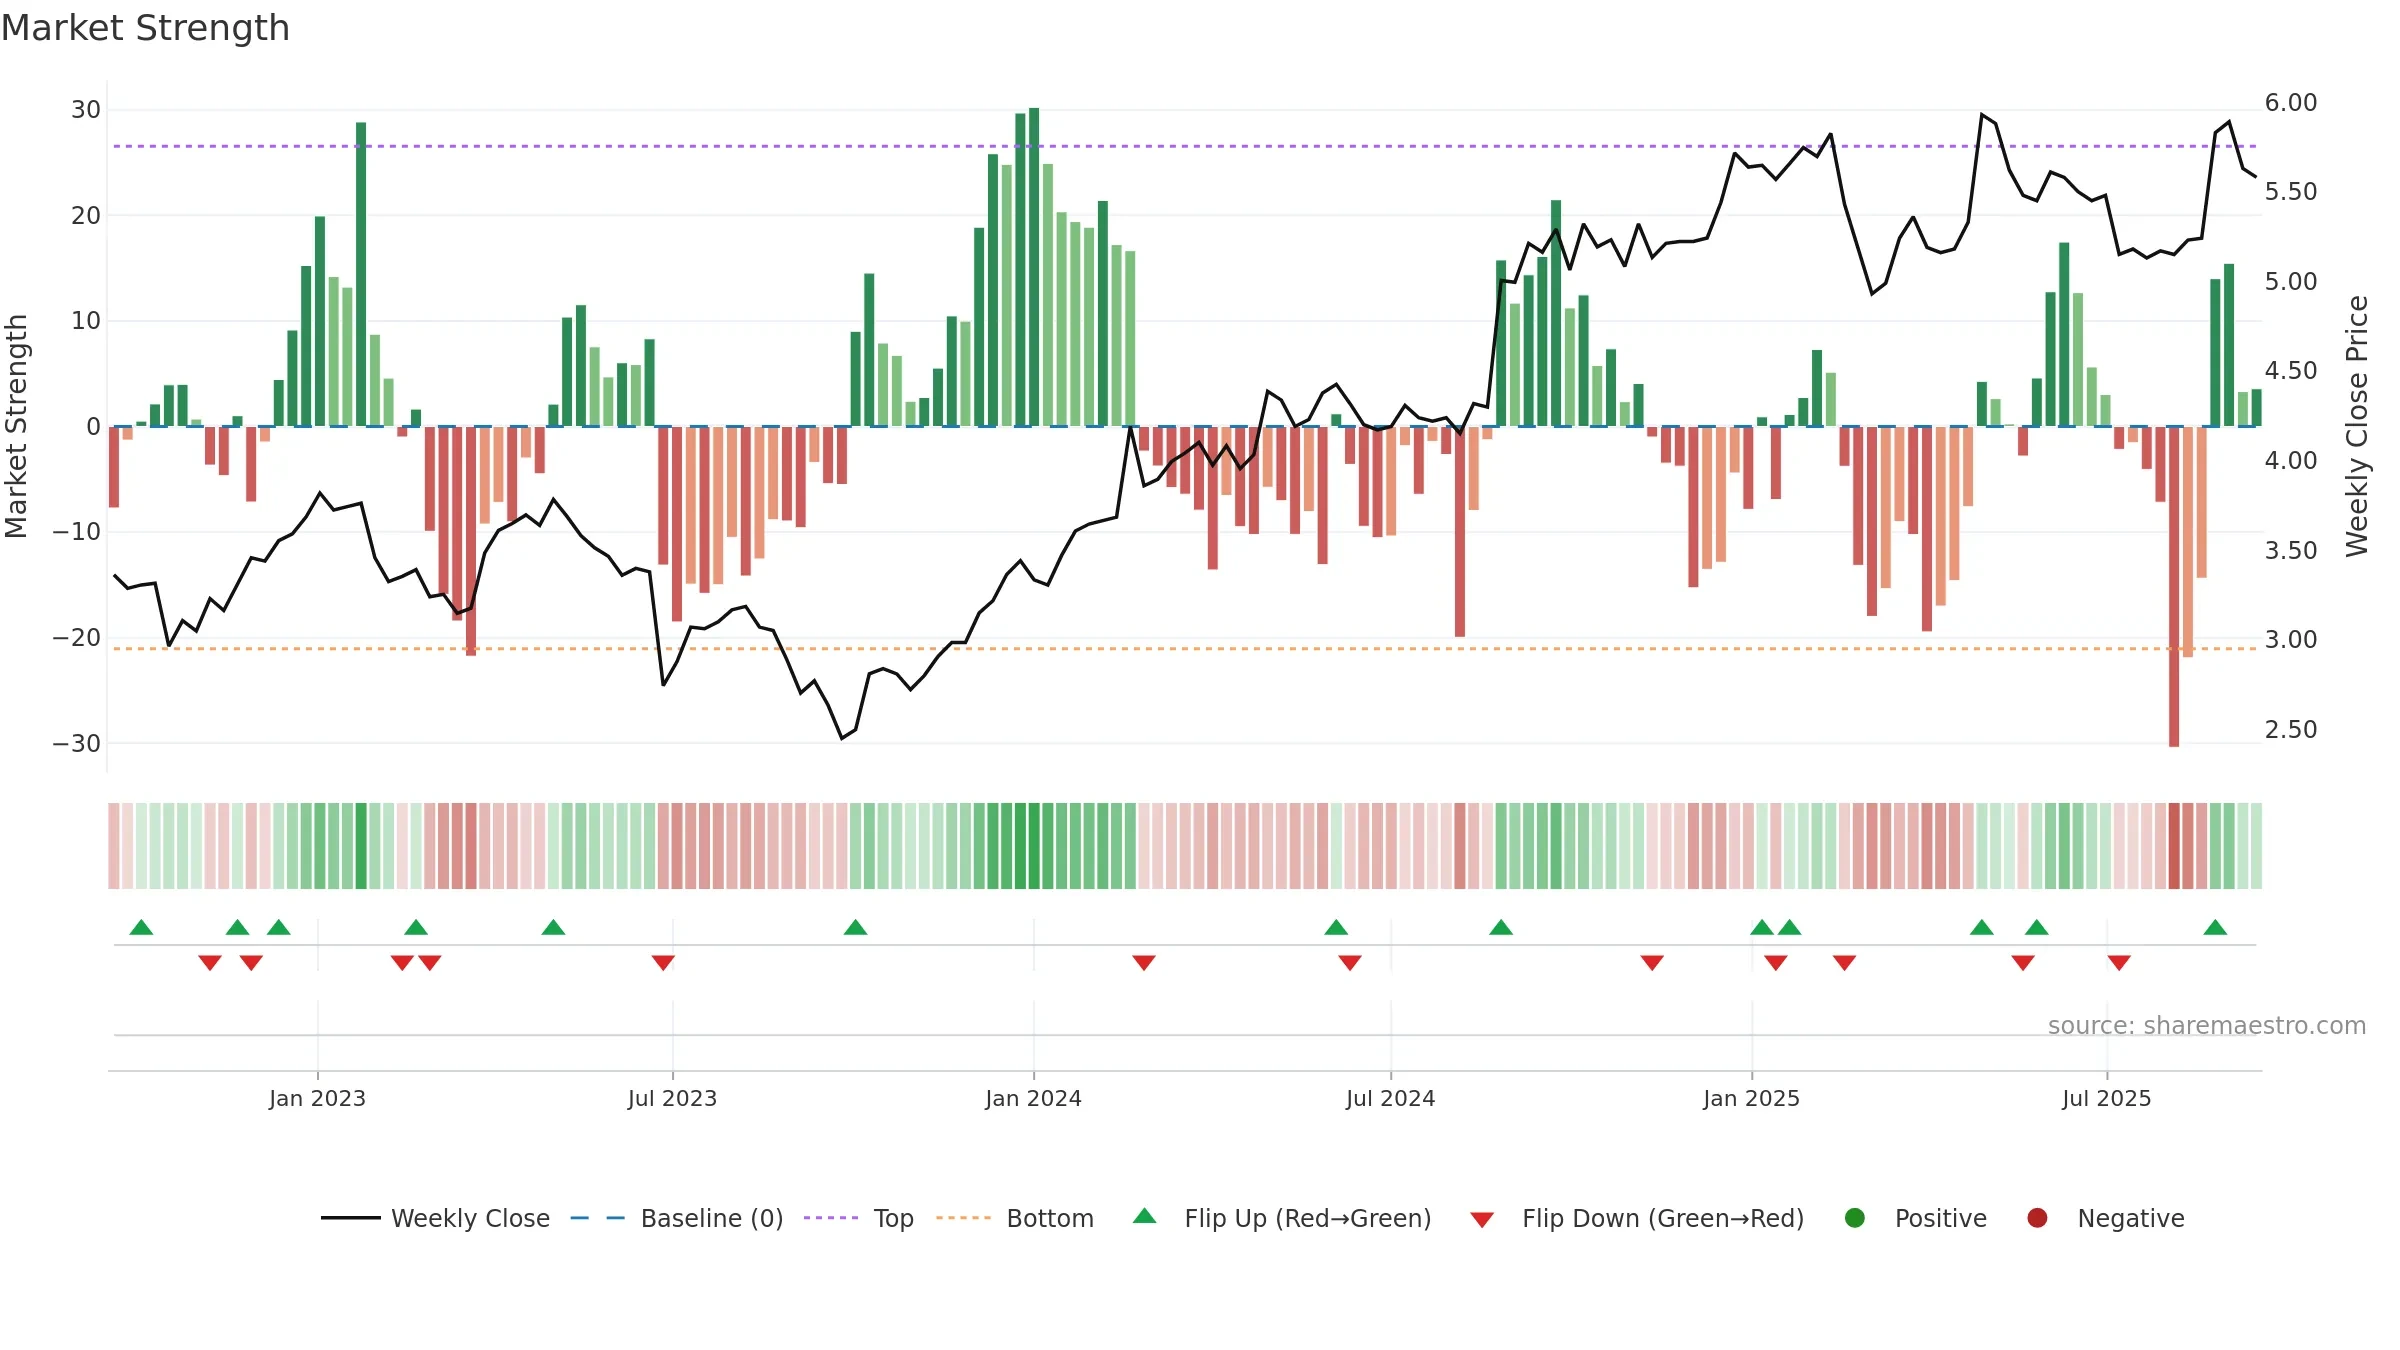2400x1350 pixels.
Task: Click the orange dotted Bottom threshold line
Action: pyautogui.click(x=1185, y=649)
